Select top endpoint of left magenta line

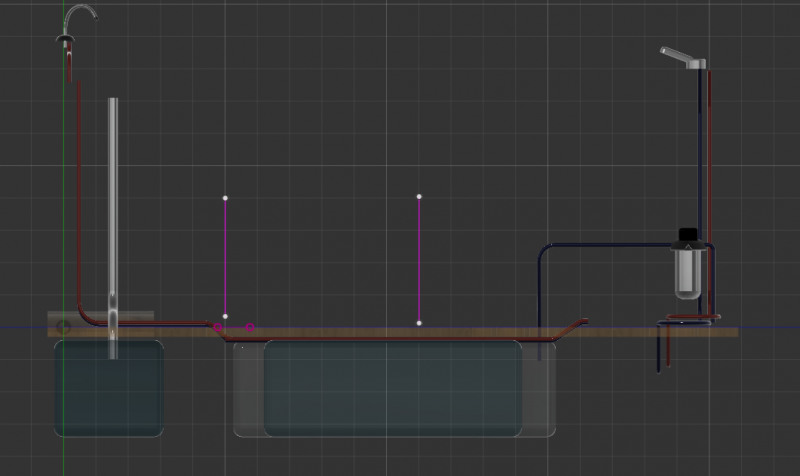click(x=225, y=198)
